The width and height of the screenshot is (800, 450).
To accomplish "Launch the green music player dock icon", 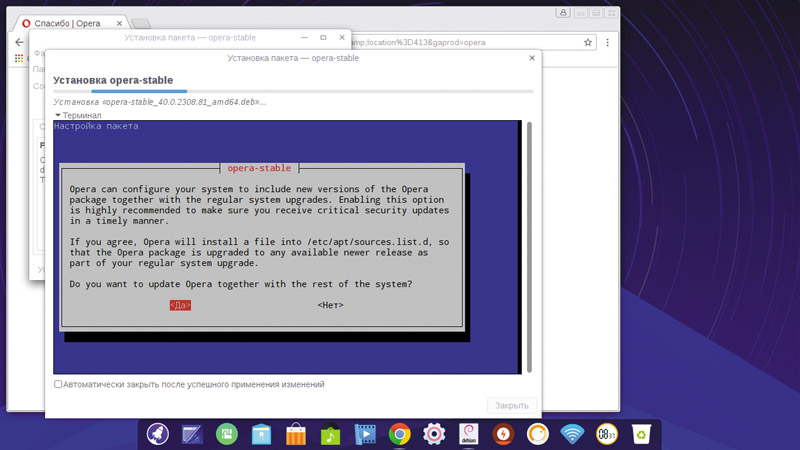I will [x=330, y=435].
